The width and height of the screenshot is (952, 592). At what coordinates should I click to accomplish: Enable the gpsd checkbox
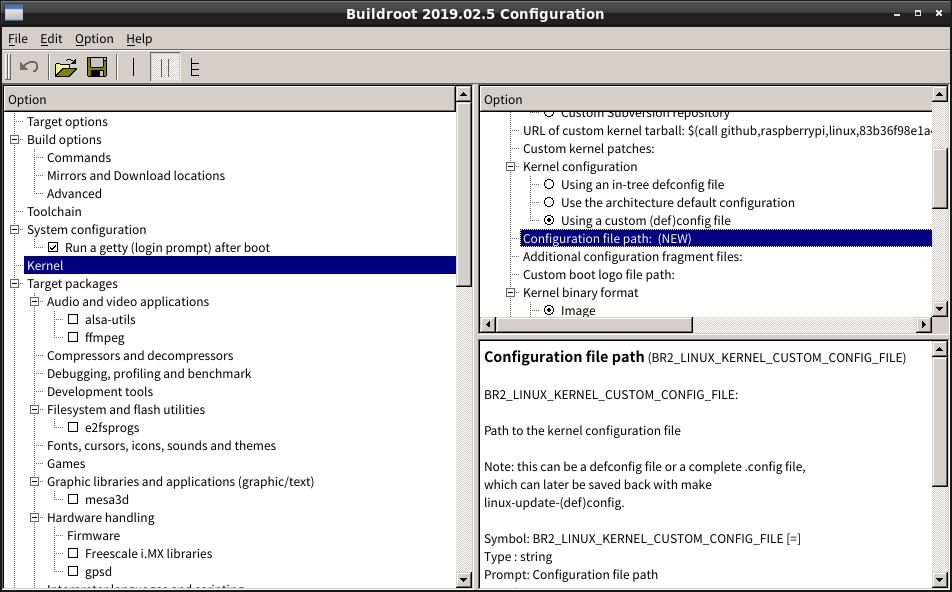click(73, 571)
